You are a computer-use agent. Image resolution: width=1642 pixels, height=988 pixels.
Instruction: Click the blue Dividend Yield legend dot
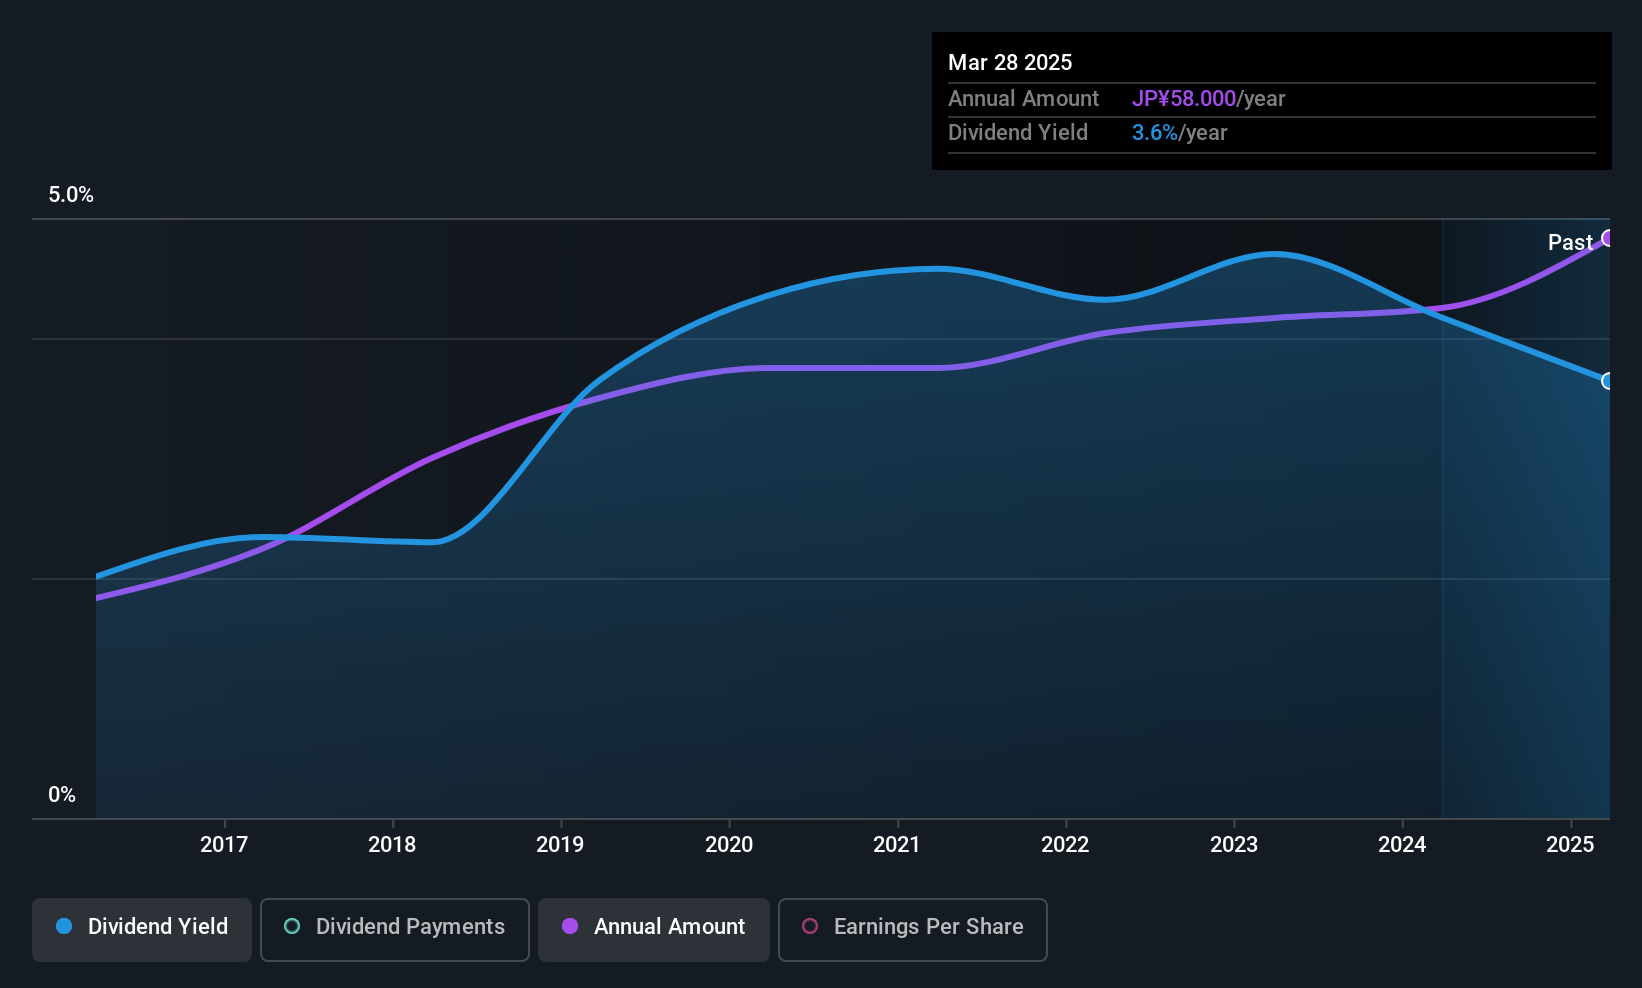coord(64,927)
